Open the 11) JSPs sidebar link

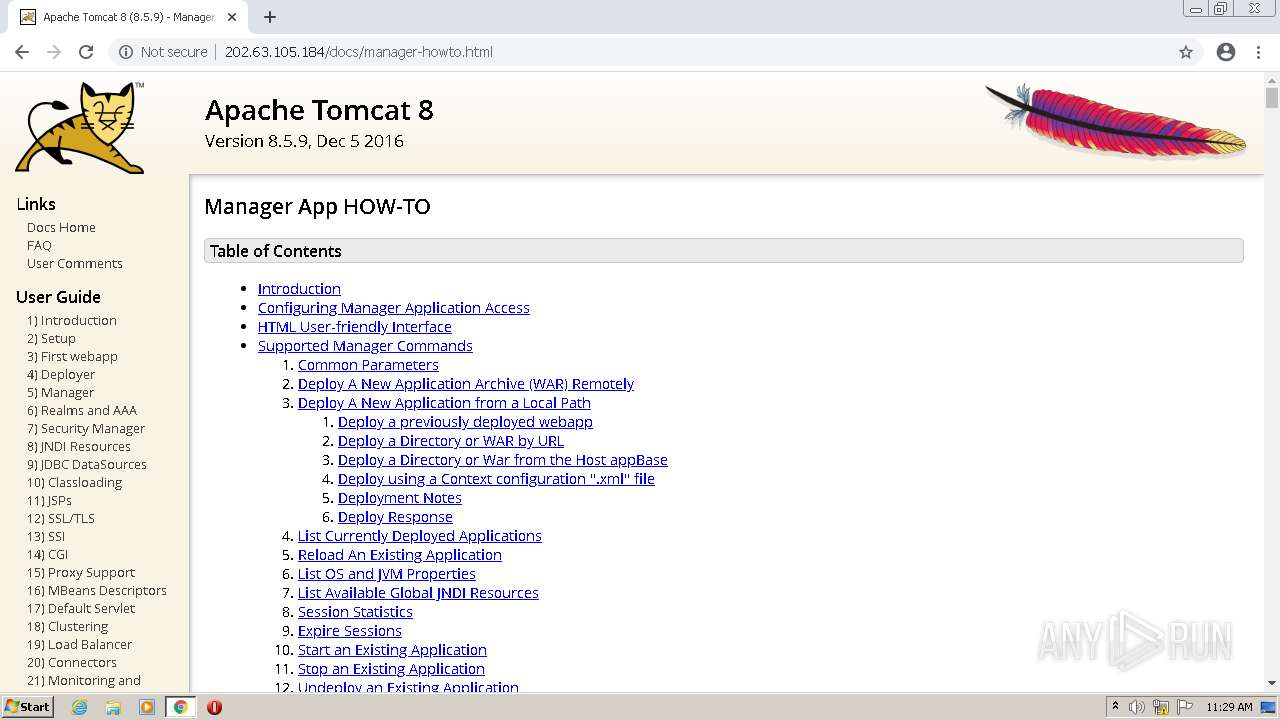click(49, 500)
